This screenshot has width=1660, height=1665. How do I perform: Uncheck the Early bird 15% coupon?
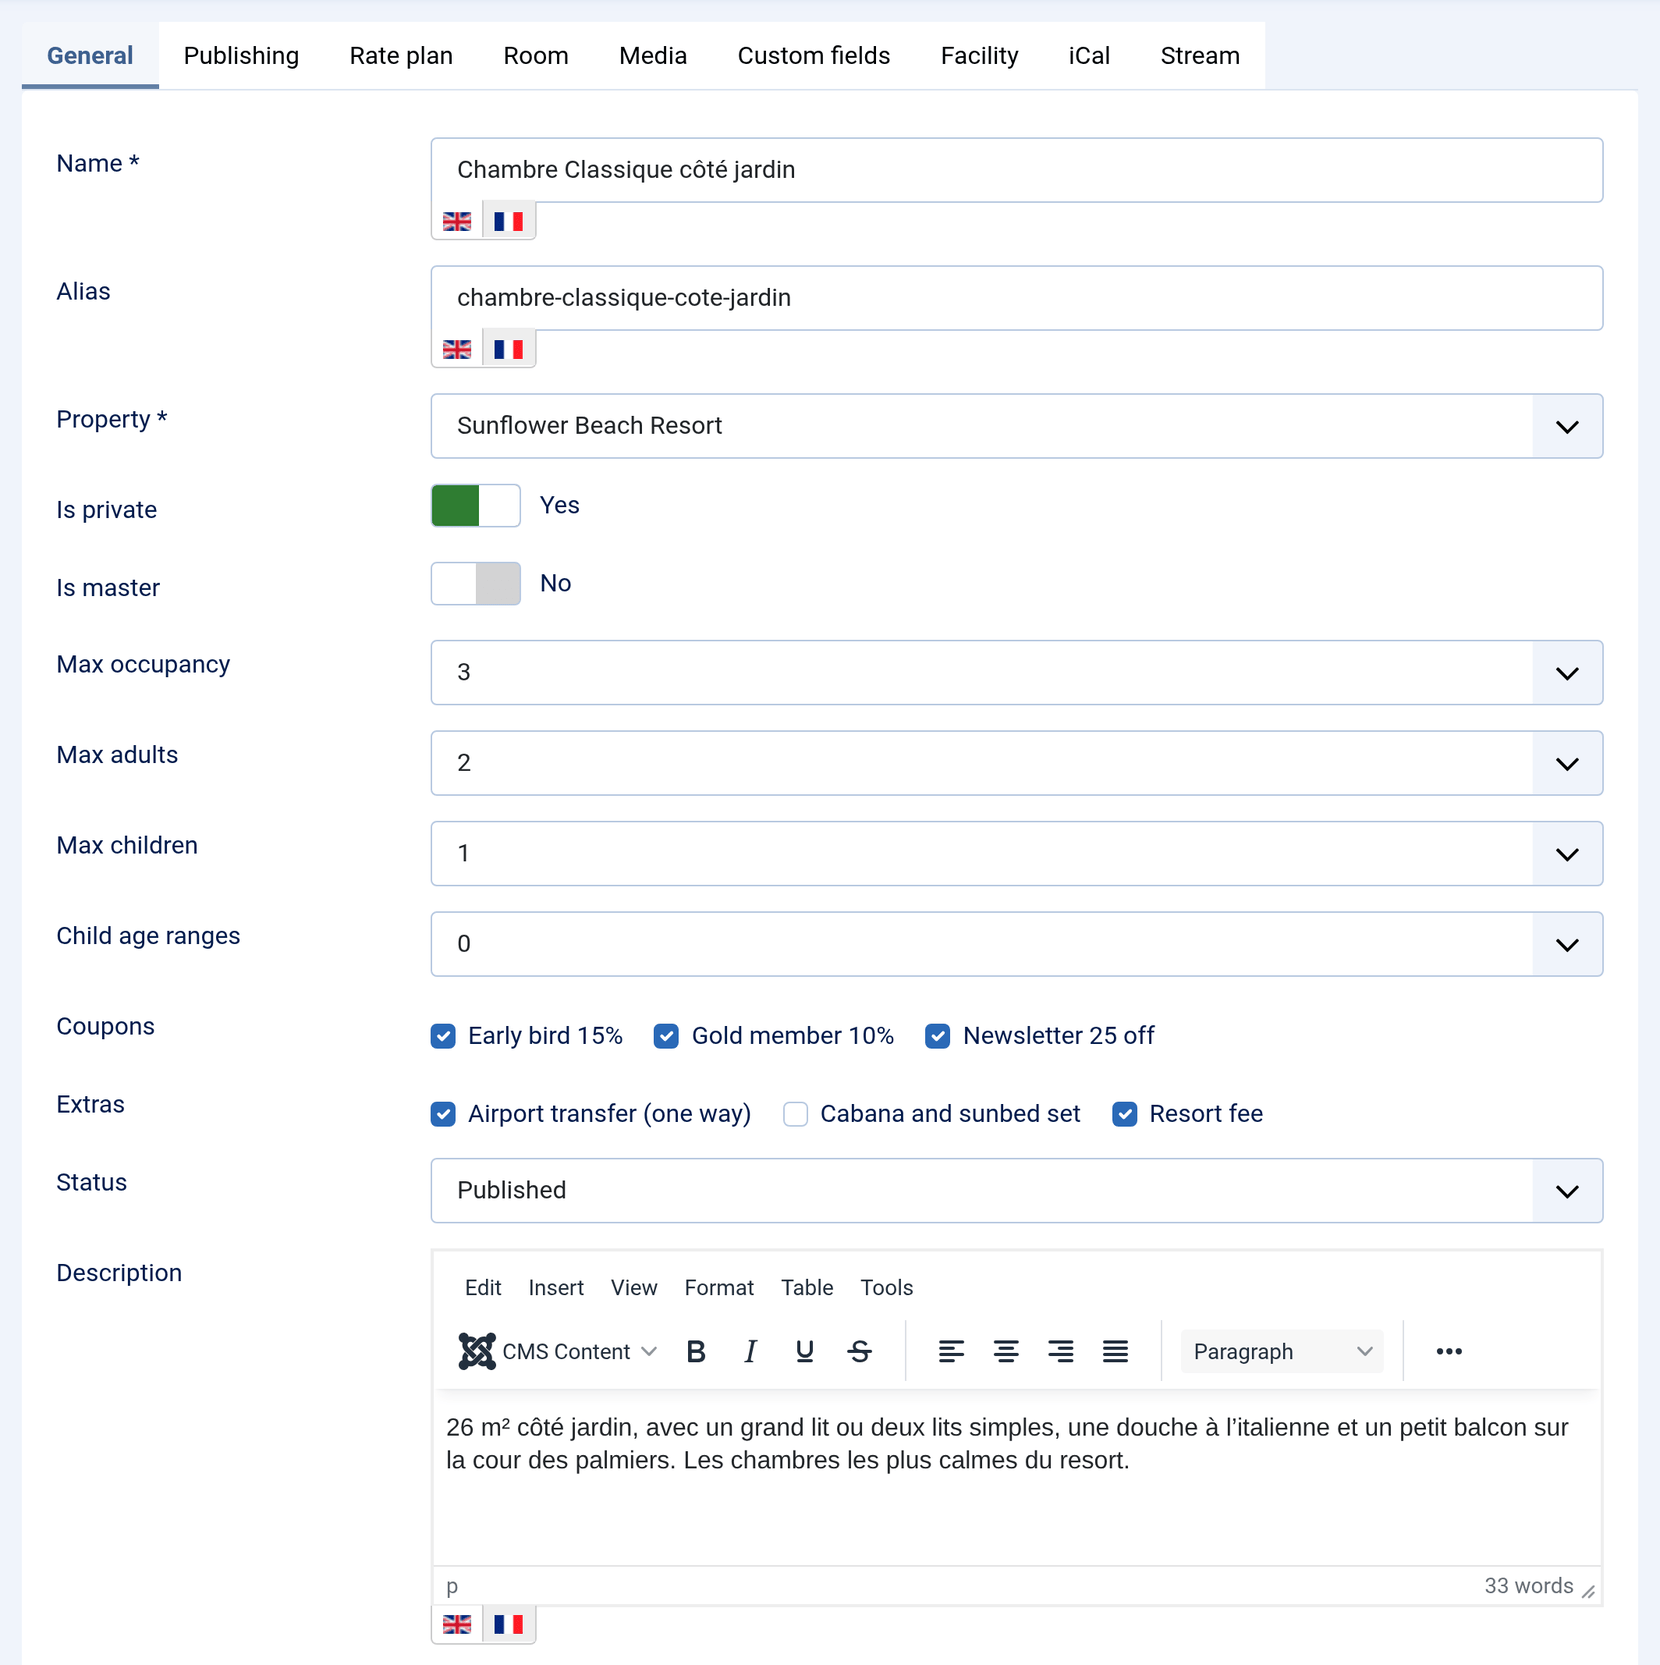click(443, 1036)
